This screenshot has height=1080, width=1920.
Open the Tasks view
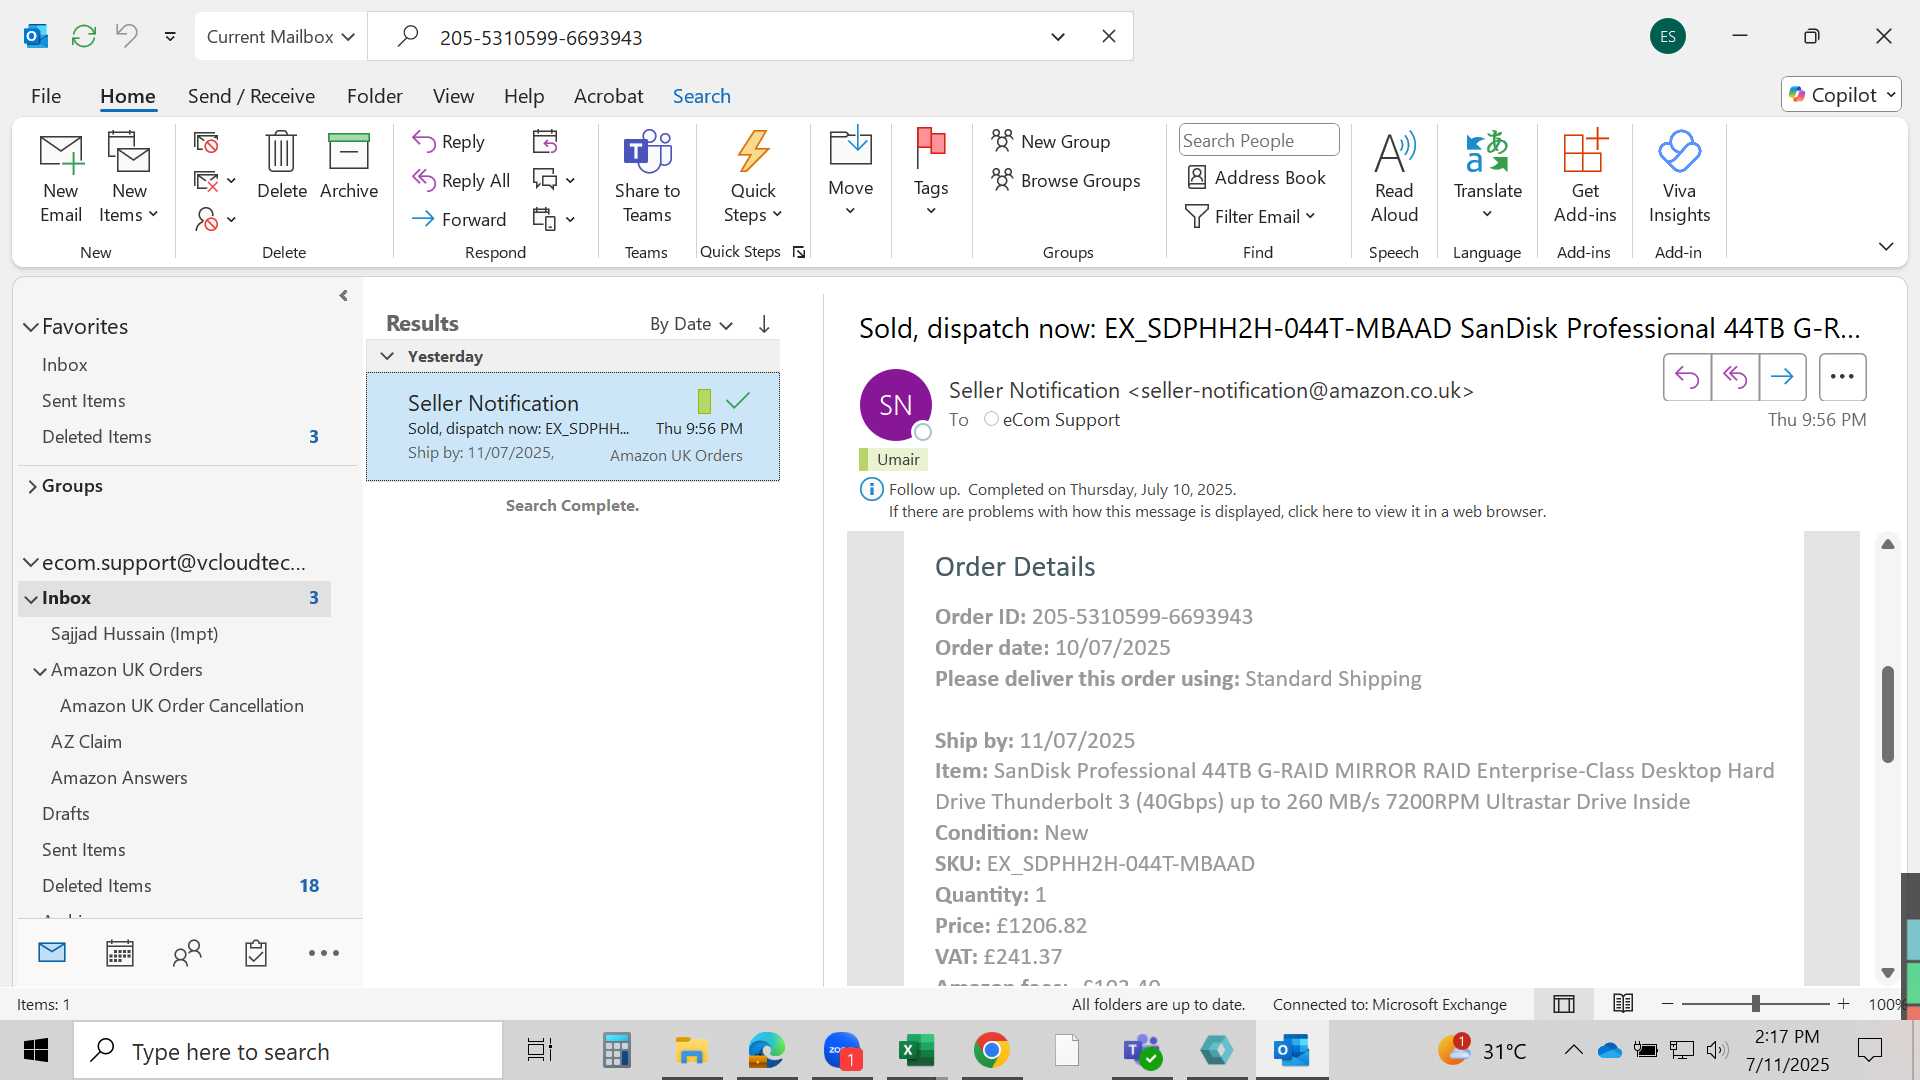256,953
